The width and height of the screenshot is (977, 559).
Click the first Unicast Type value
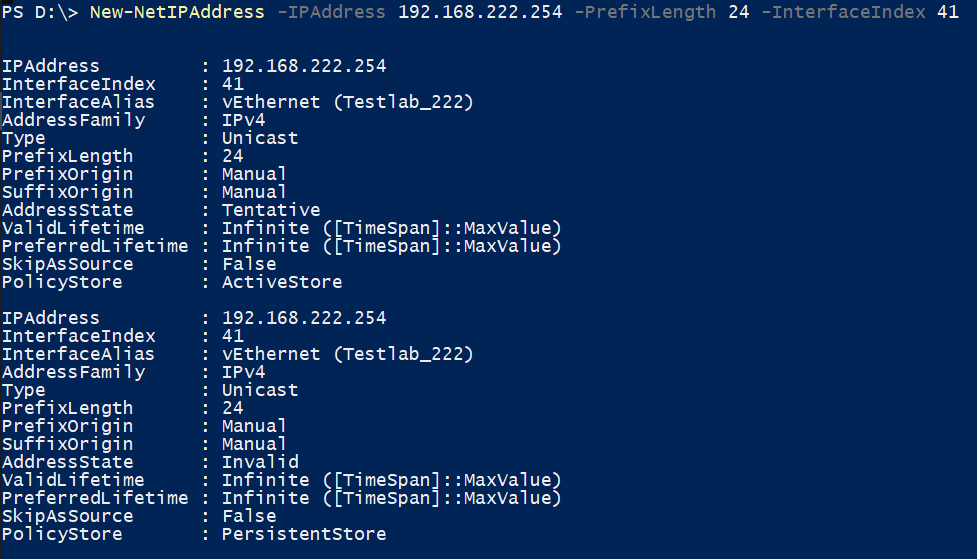(x=260, y=138)
